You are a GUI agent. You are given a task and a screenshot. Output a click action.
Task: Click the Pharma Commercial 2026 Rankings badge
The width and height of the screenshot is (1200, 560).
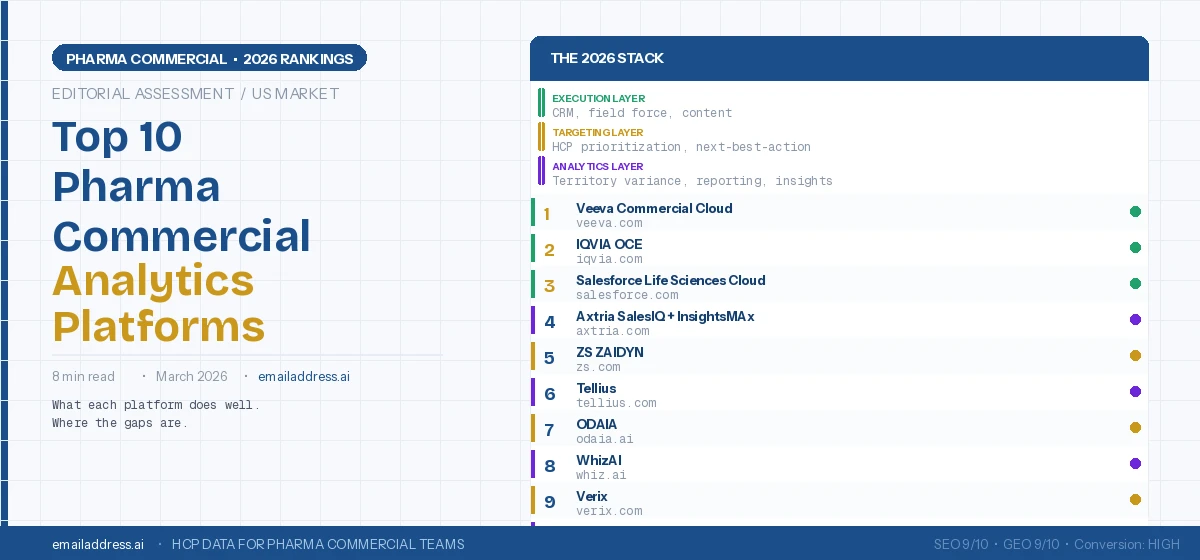tap(210, 59)
